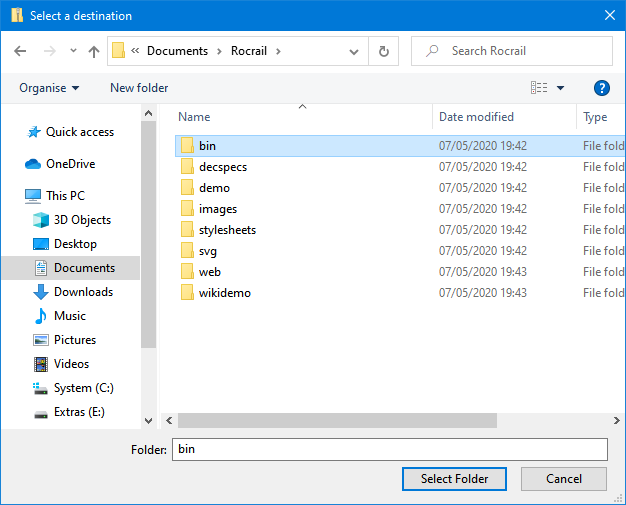Expand the address bar path history dropdown
This screenshot has width=626, height=505.
pyautogui.click(x=354, y=51)
